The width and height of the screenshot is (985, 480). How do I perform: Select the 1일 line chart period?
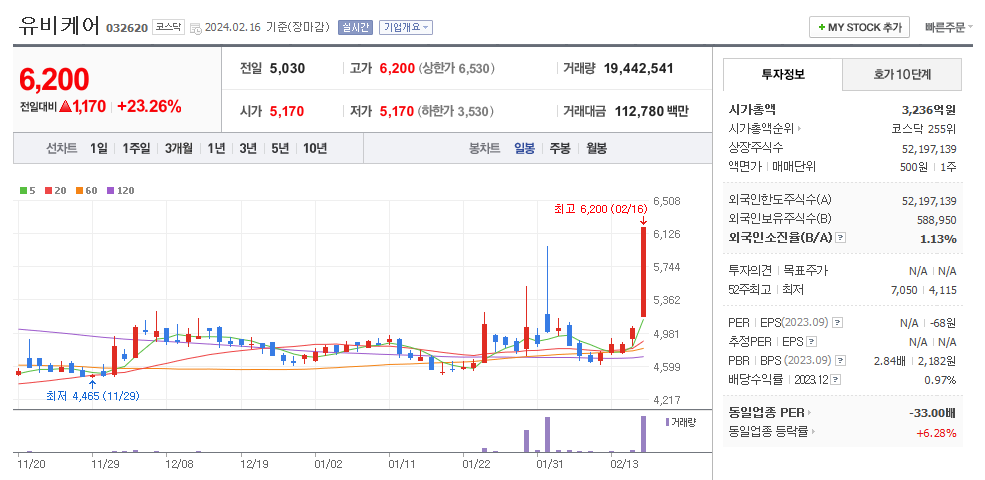tap(99, 149)
